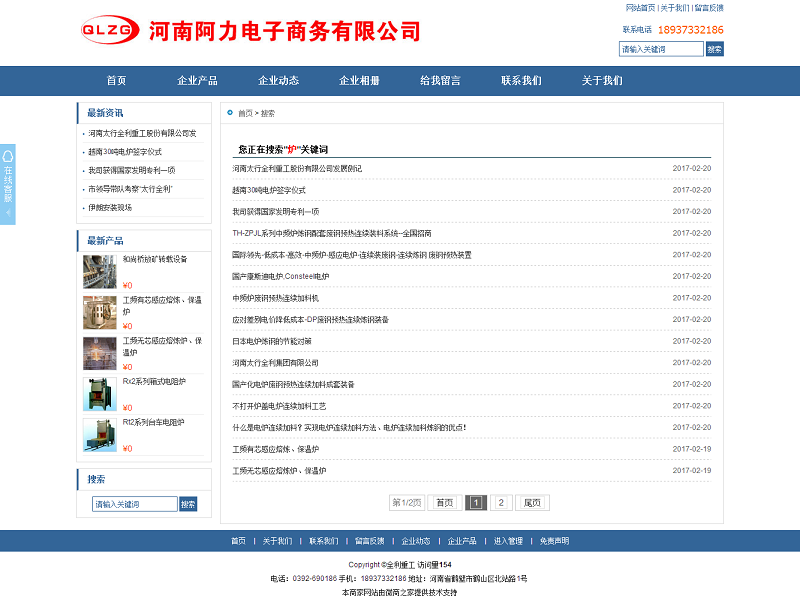The image size is (800, 611).
Task: Click the header keyword search input field
Action: point(661,49)
